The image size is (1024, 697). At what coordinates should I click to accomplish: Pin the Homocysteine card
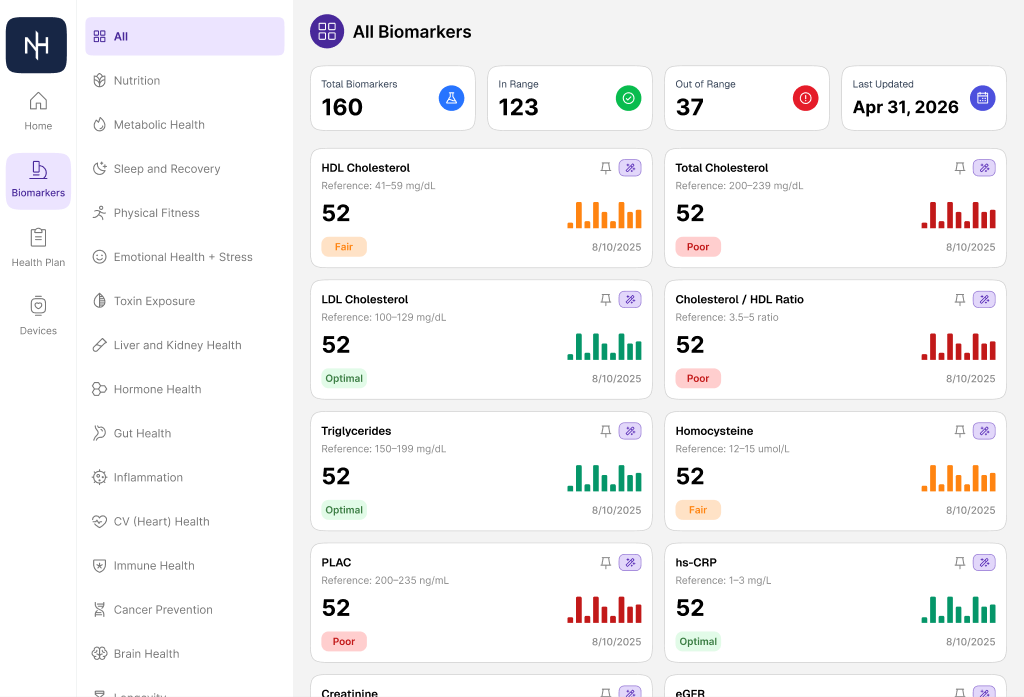coord(959,431)
